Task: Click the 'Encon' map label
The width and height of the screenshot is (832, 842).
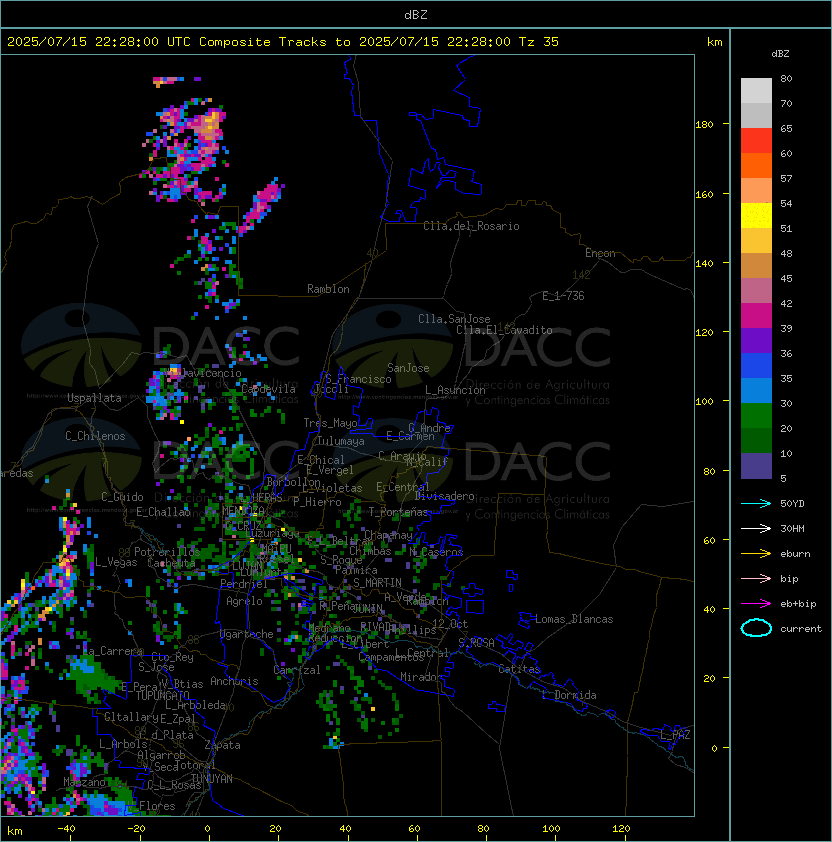Action: click(x=600, y=253)
